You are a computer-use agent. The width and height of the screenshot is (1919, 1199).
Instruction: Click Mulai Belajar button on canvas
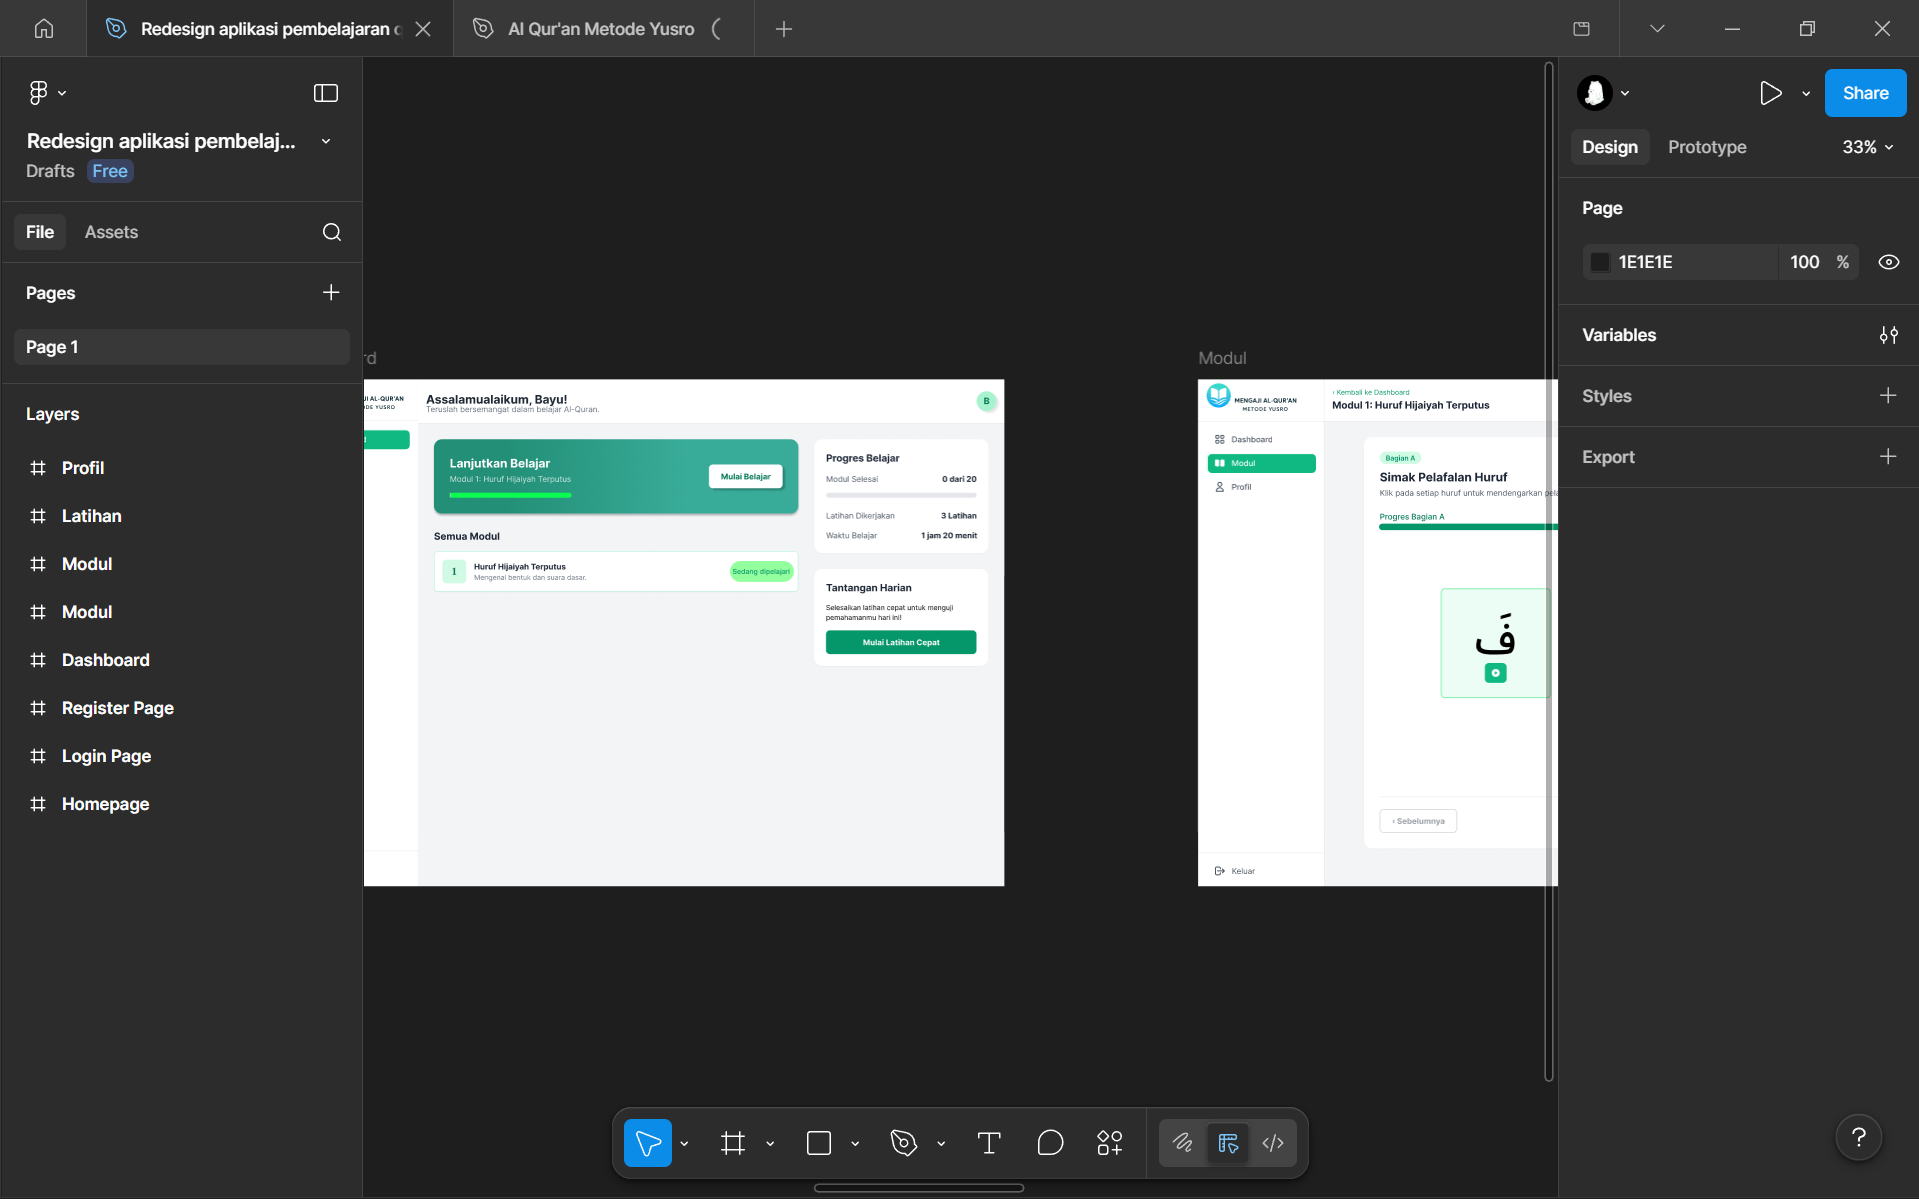pyautogui.click(x=745, y=476)
